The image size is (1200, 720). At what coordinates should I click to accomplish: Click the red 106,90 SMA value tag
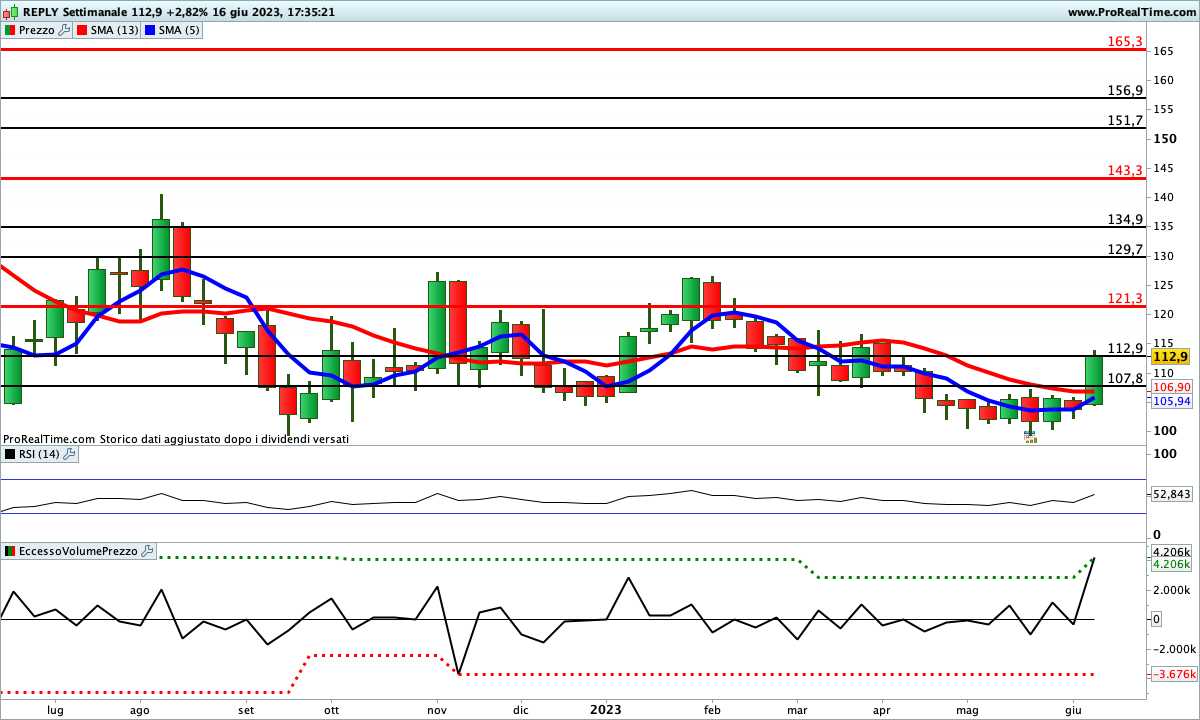tap(1171, 387)
